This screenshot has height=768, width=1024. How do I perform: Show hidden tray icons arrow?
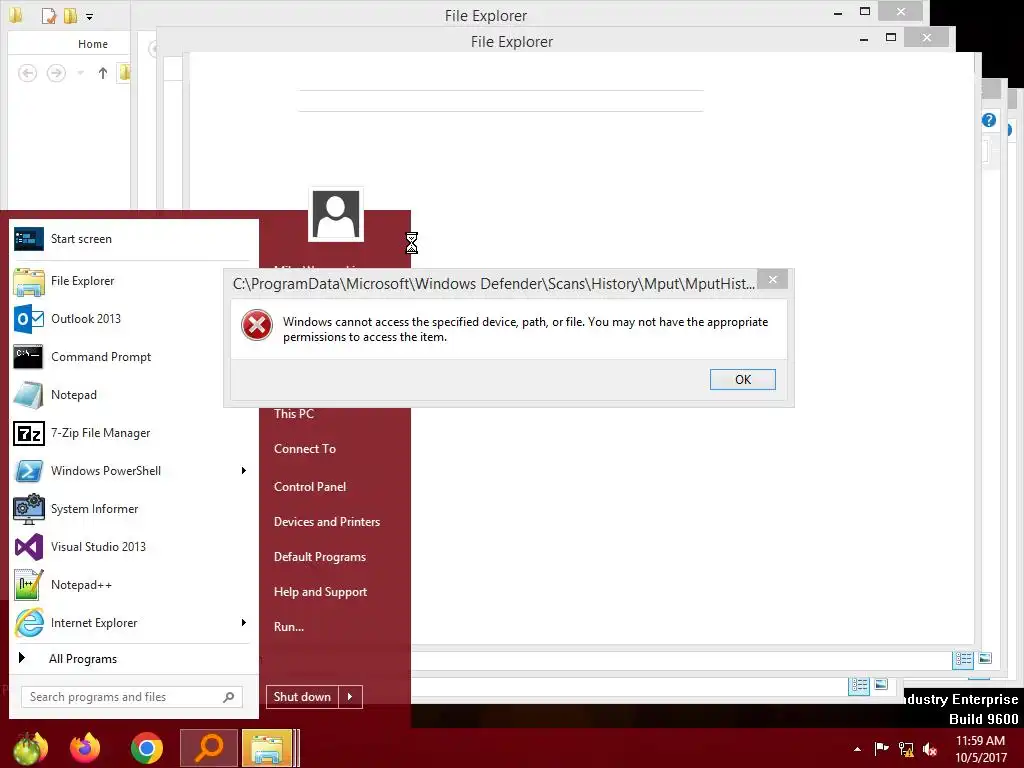tap(857, 749)
